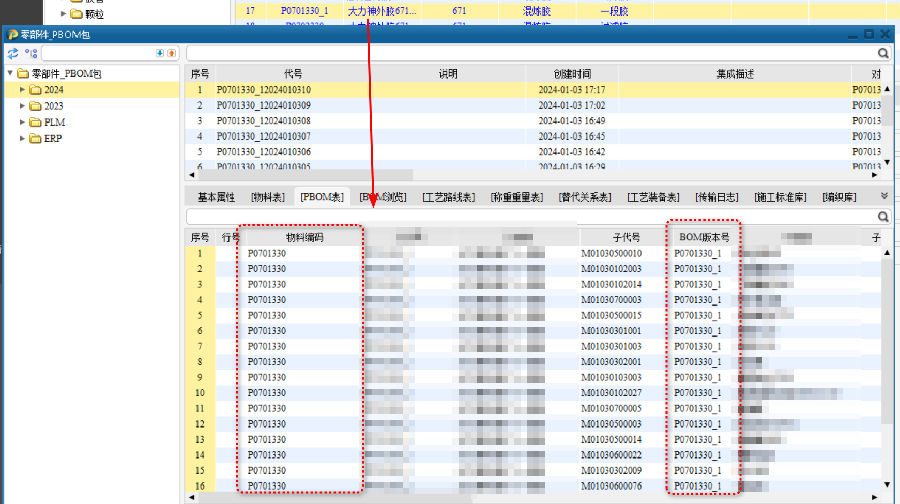The image size is (900, 504).
Task: Sort by BOM版本号 column header
Action: point(704,237)
